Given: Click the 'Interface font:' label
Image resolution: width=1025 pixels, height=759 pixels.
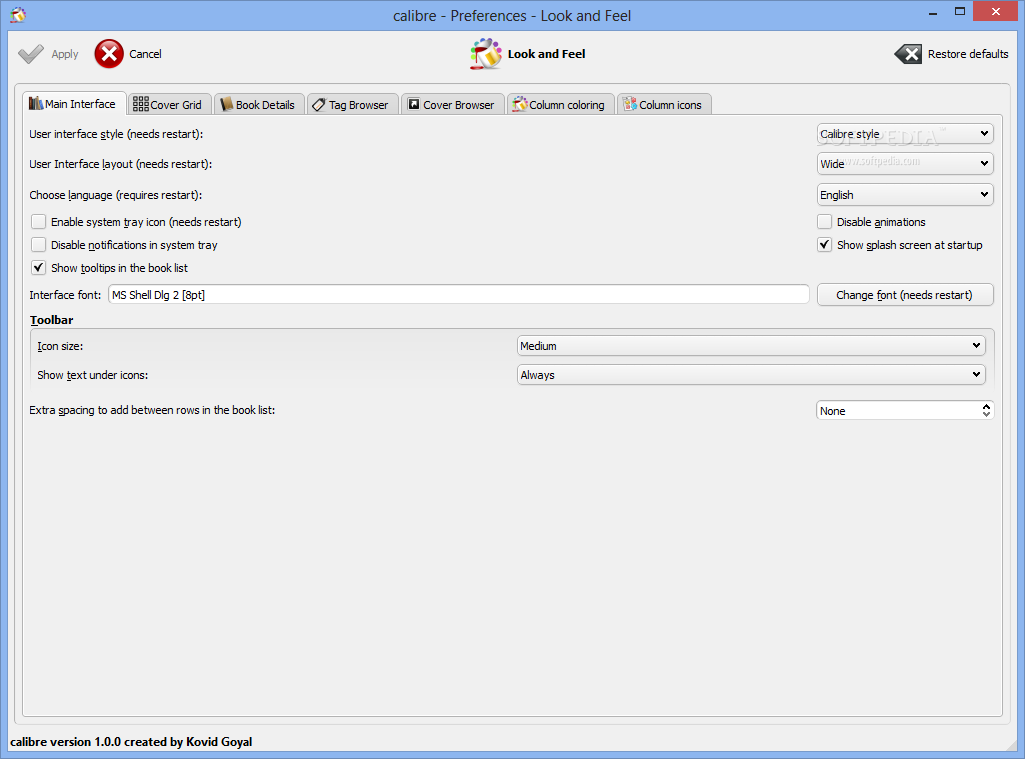Looking at the screenshot, I should coord(65,295).
